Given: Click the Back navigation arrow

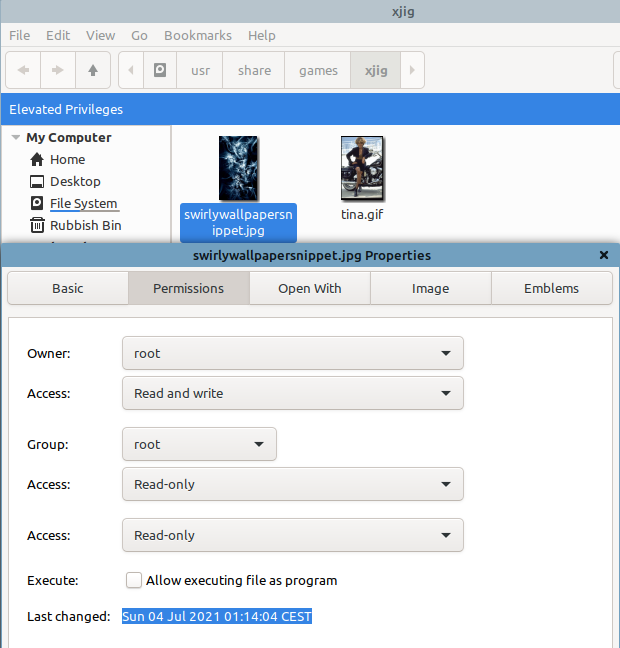Looking at the screenshot, I should pyautogui.click(x=24, y=71).
